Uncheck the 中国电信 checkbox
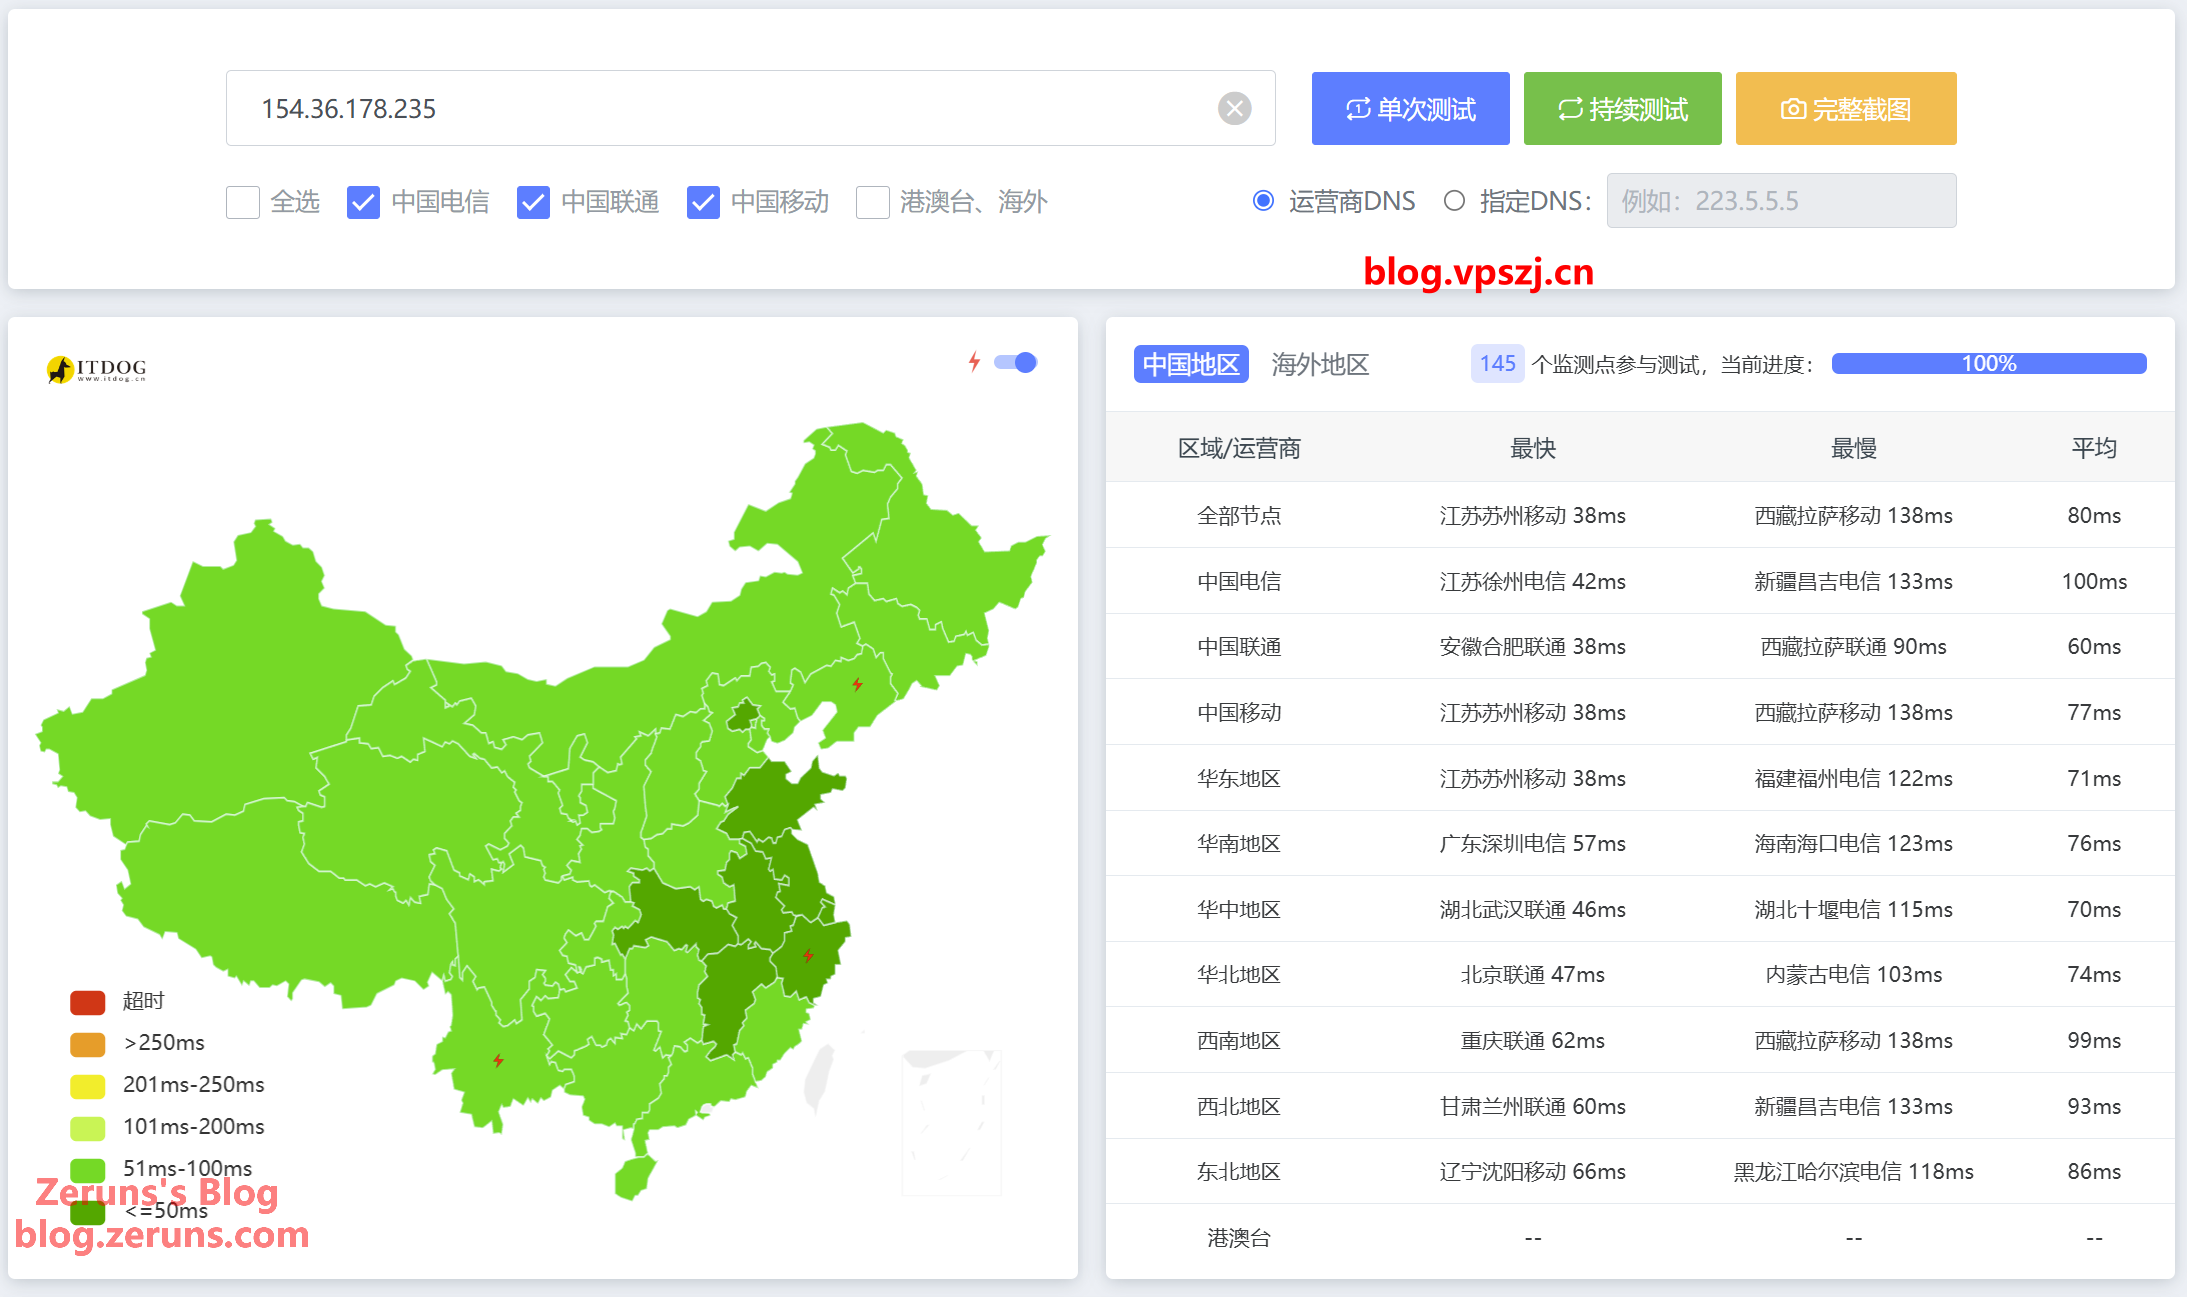Viewport: 2187px width, 1297px height. coord(363,202)
